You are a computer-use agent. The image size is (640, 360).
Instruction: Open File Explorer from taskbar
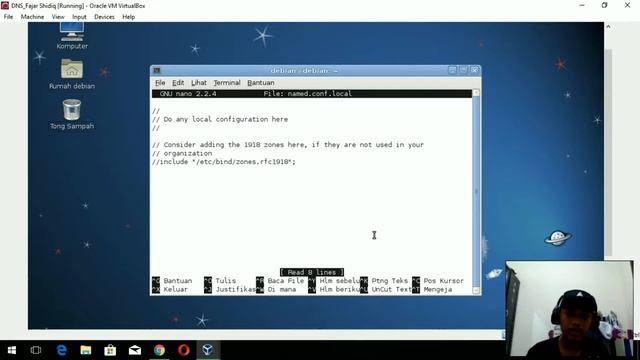(86, 350)
